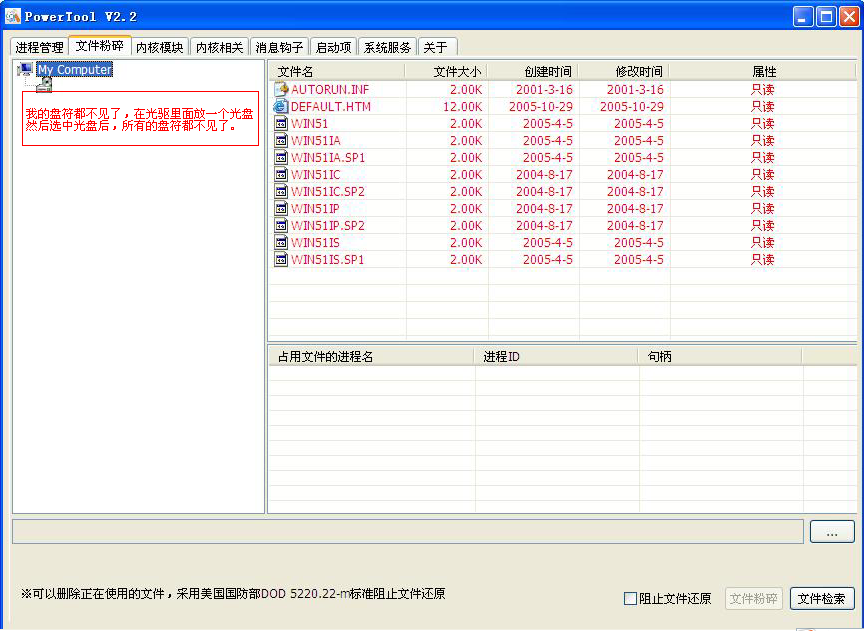This screenshot has height=631, width=864.
Task: Click the icon next to WIN51IS.SP1
Action: [281, 260]
